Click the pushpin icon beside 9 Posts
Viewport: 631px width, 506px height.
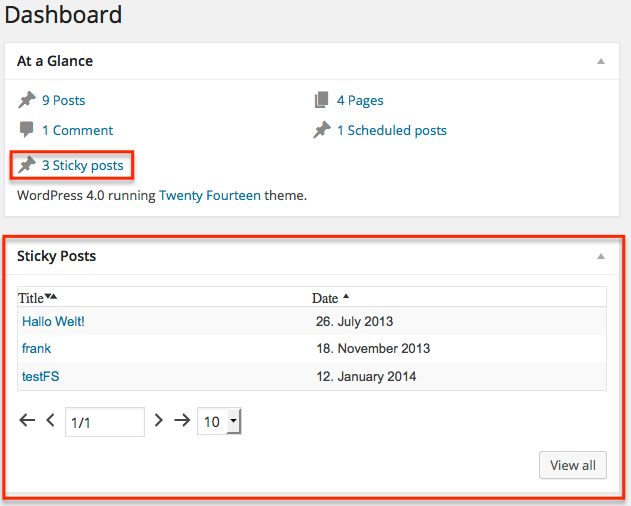(27, 100)
